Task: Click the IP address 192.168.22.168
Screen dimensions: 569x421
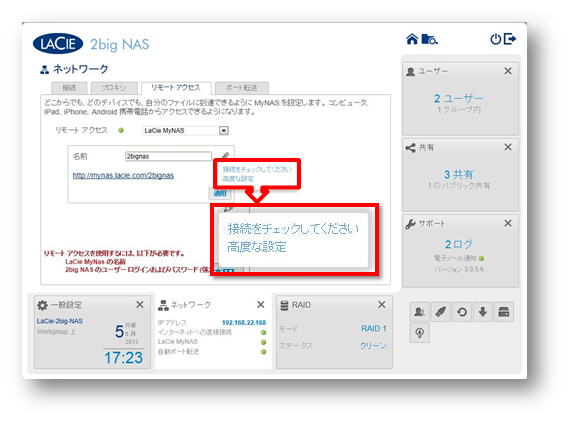Action: (x=244, y=323)
